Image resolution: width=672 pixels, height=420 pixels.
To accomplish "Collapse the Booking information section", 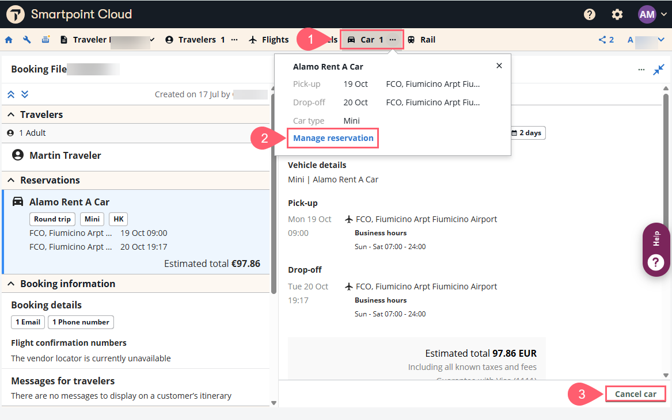I will pos(11,284).
